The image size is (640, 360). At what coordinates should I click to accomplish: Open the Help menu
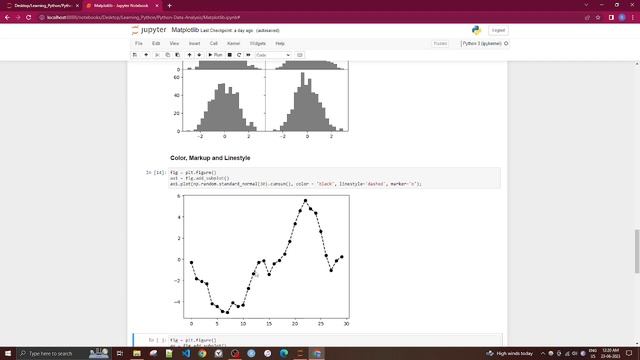pos(280,43)
